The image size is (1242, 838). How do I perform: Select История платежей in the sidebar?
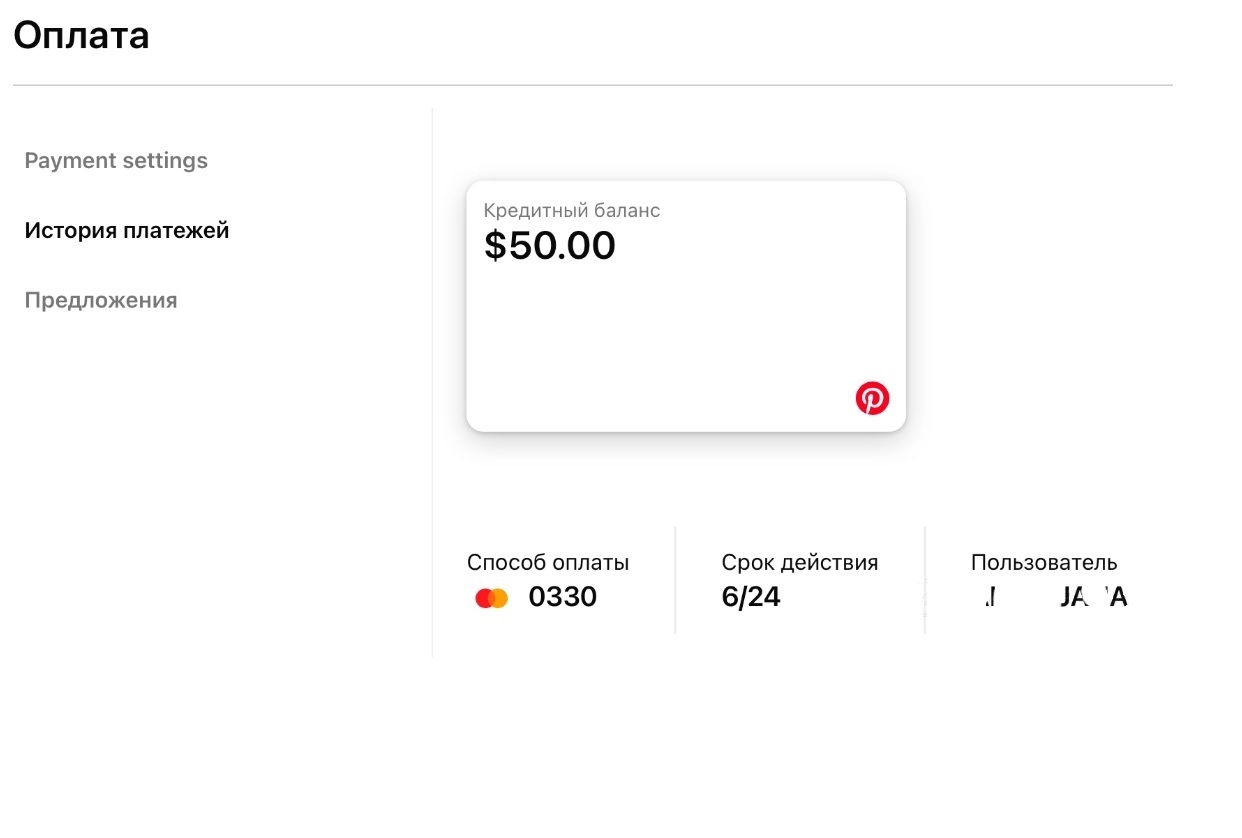[x=127, y=231]
